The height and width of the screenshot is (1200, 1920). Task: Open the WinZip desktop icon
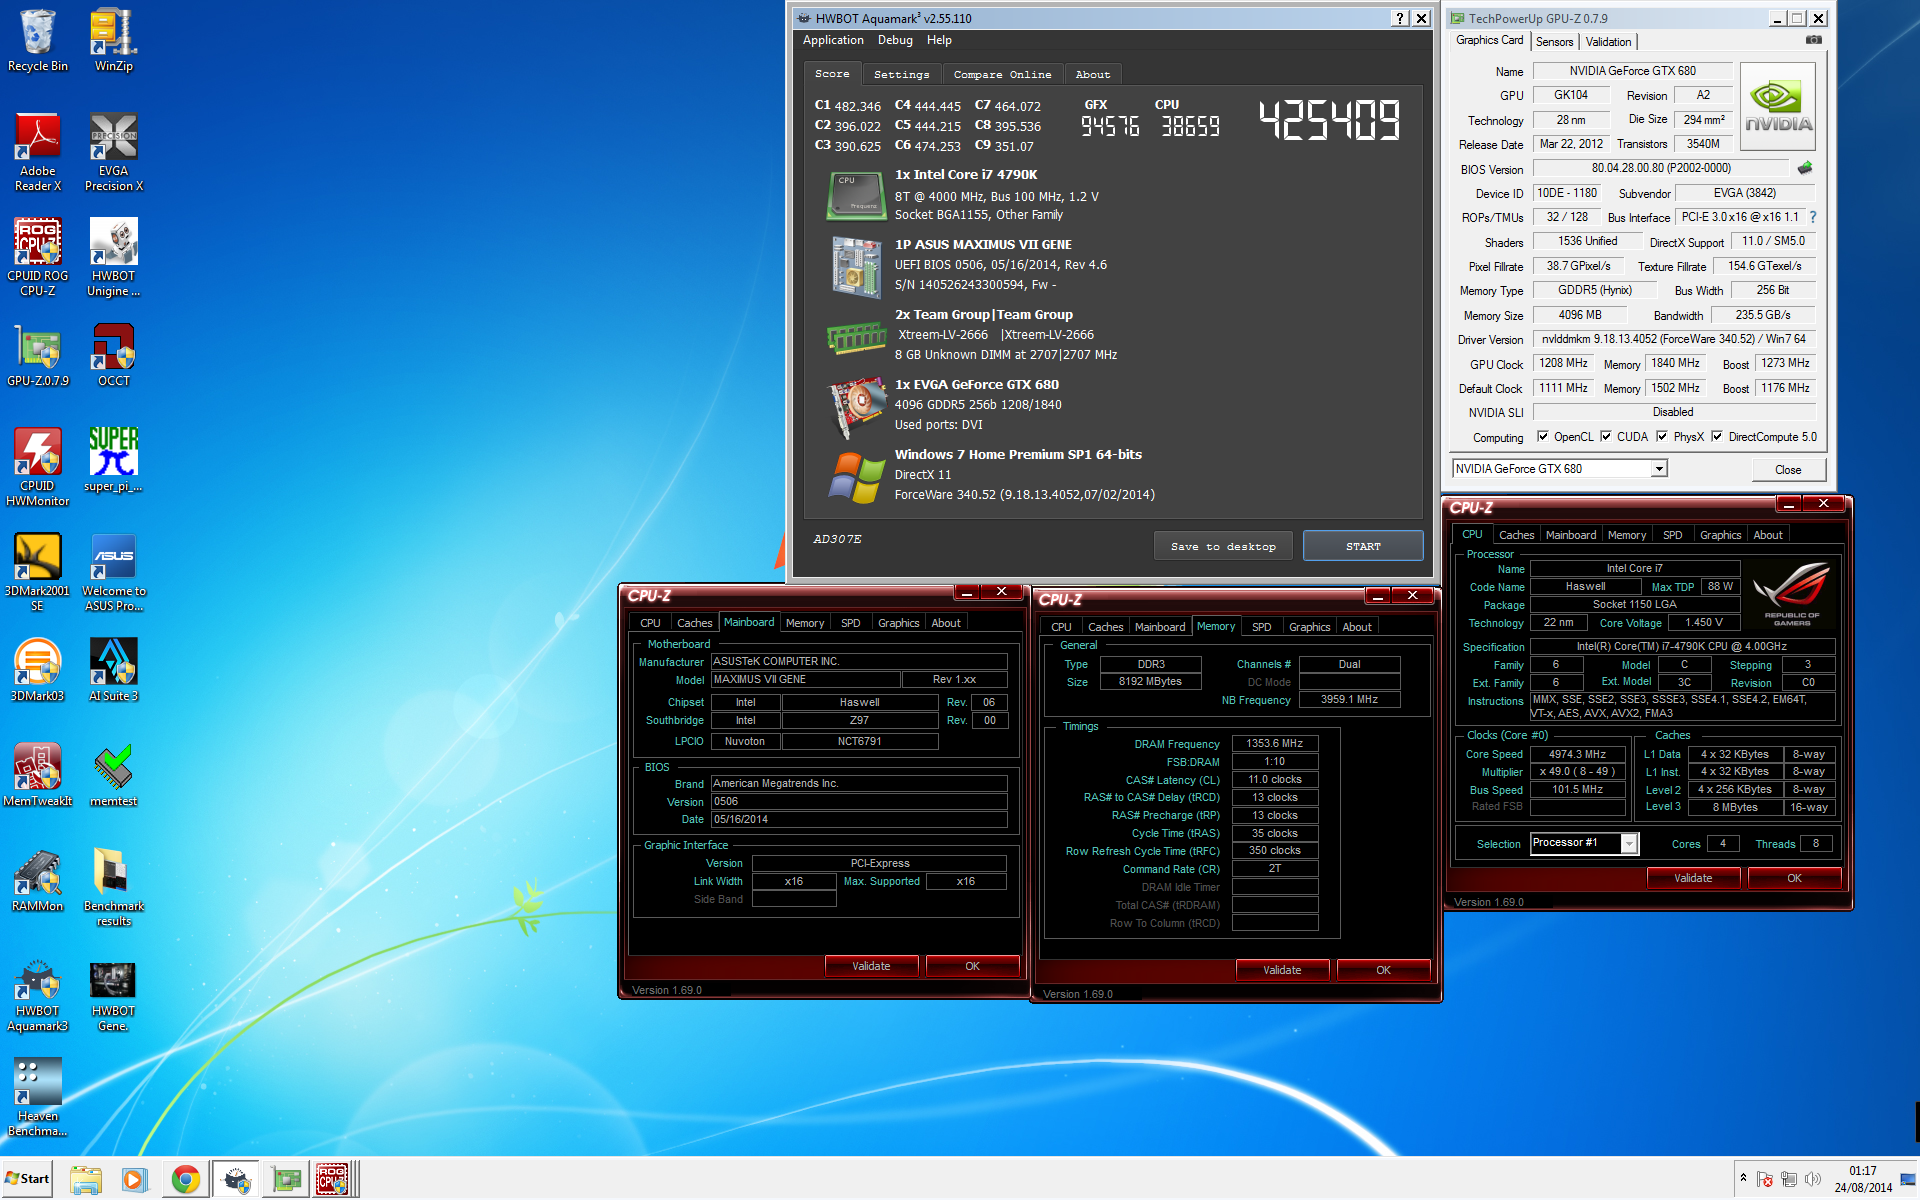pyautogui.click(x=113, y=40)
